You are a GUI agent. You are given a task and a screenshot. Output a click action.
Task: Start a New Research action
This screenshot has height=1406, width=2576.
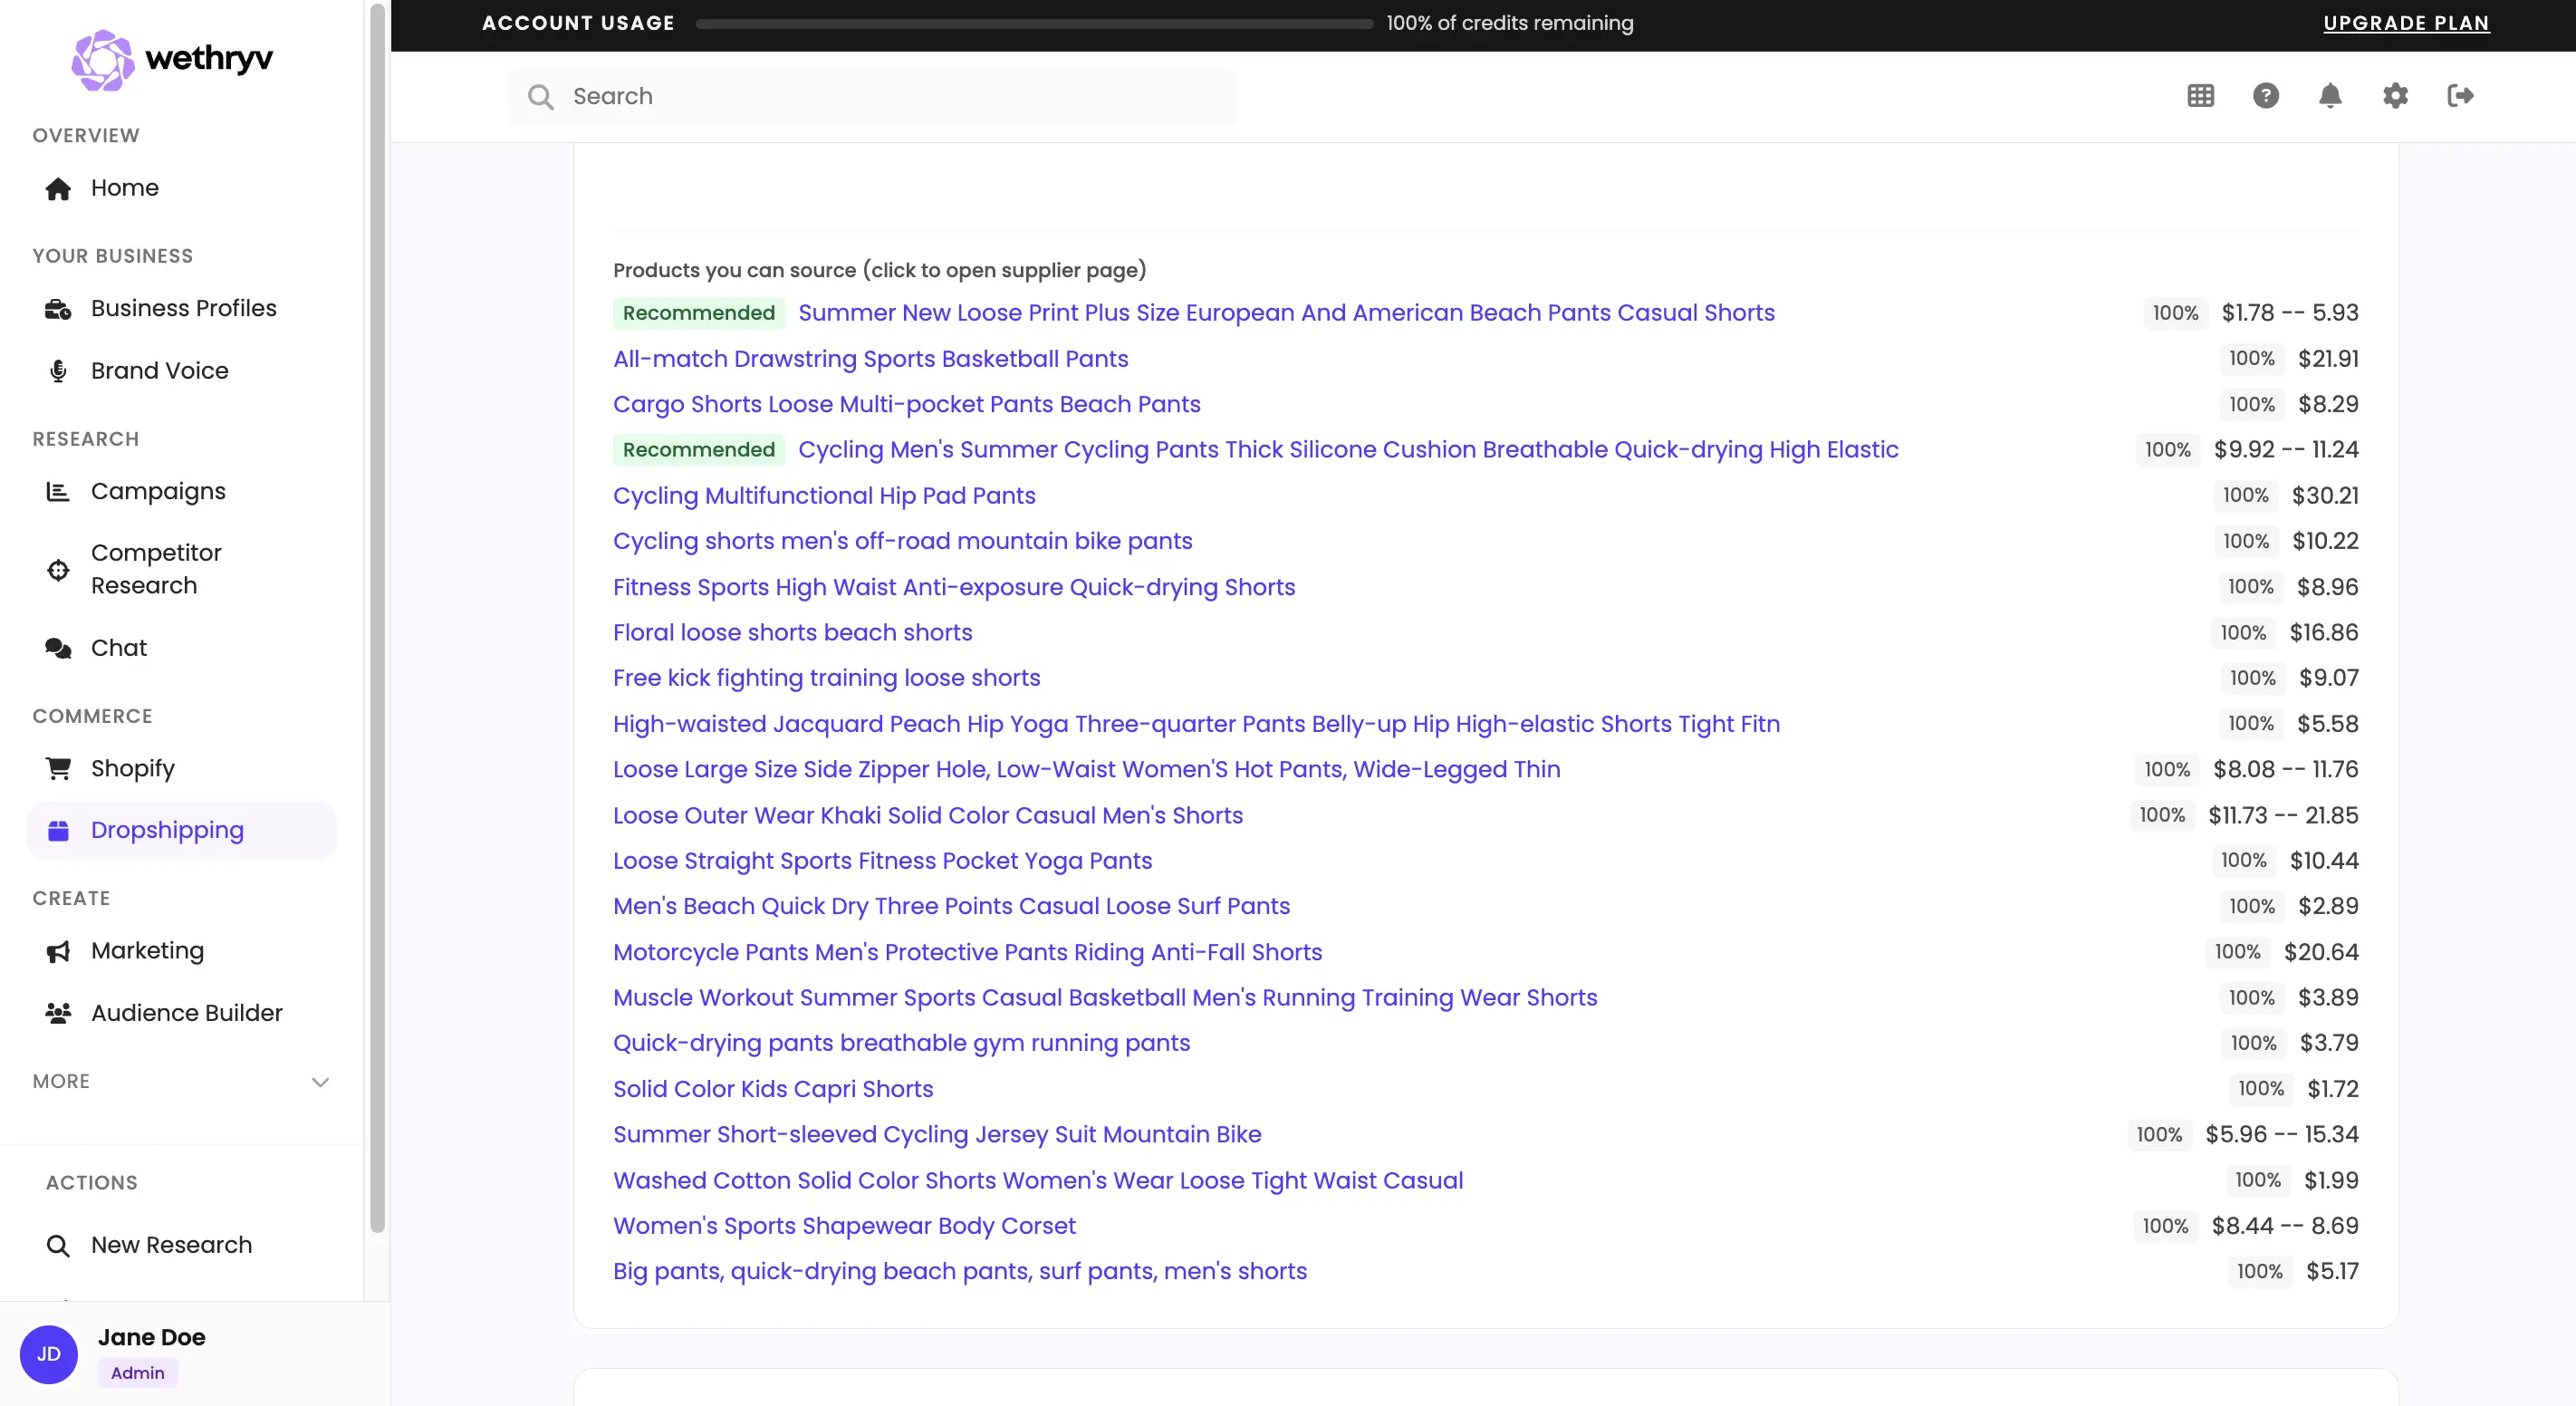(170, 1245)
